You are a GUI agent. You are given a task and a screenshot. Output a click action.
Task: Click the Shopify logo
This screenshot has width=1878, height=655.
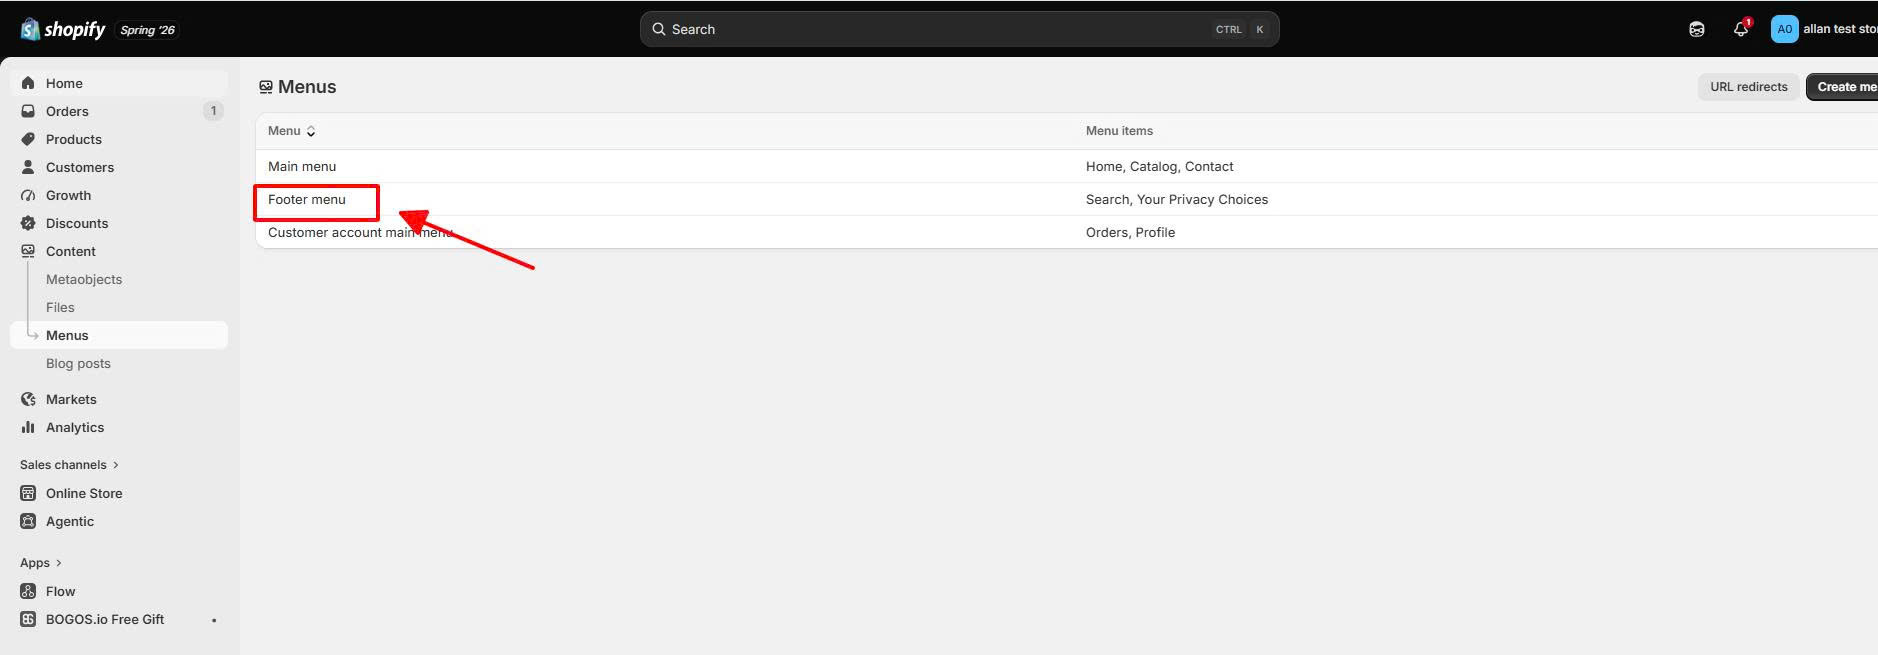[62, 29]
